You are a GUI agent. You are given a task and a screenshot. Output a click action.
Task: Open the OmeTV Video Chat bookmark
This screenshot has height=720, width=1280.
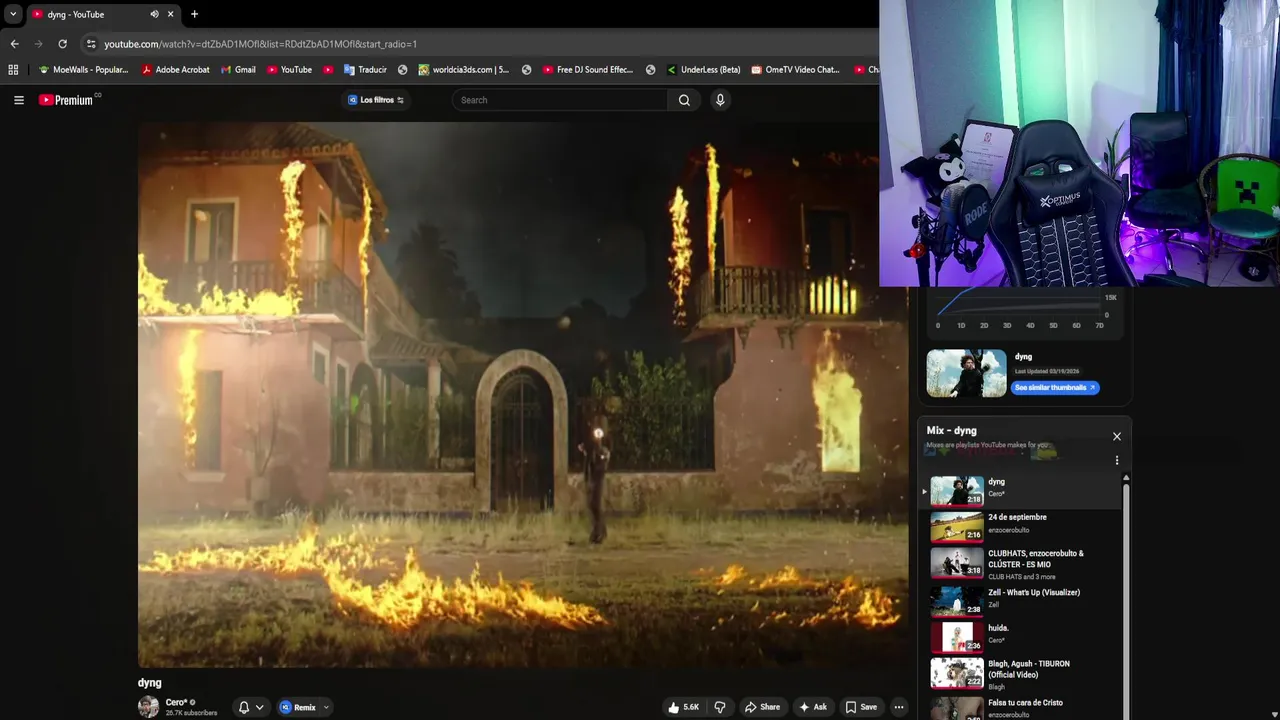click(795, 70)
